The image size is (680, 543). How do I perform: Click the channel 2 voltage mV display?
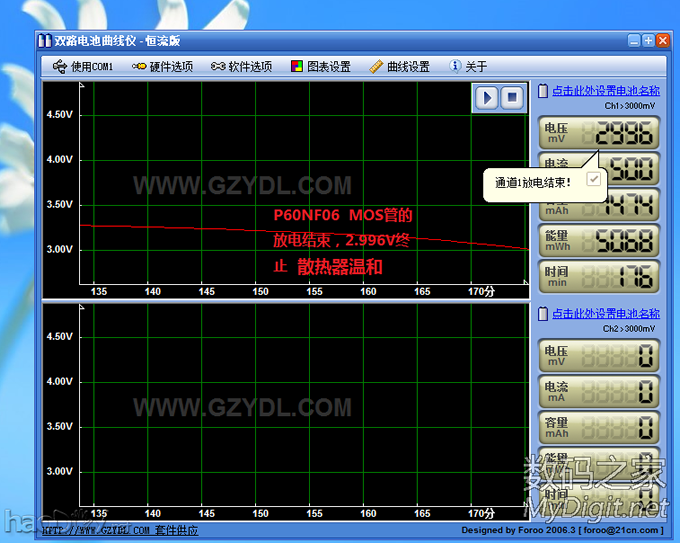click(599, 356)
